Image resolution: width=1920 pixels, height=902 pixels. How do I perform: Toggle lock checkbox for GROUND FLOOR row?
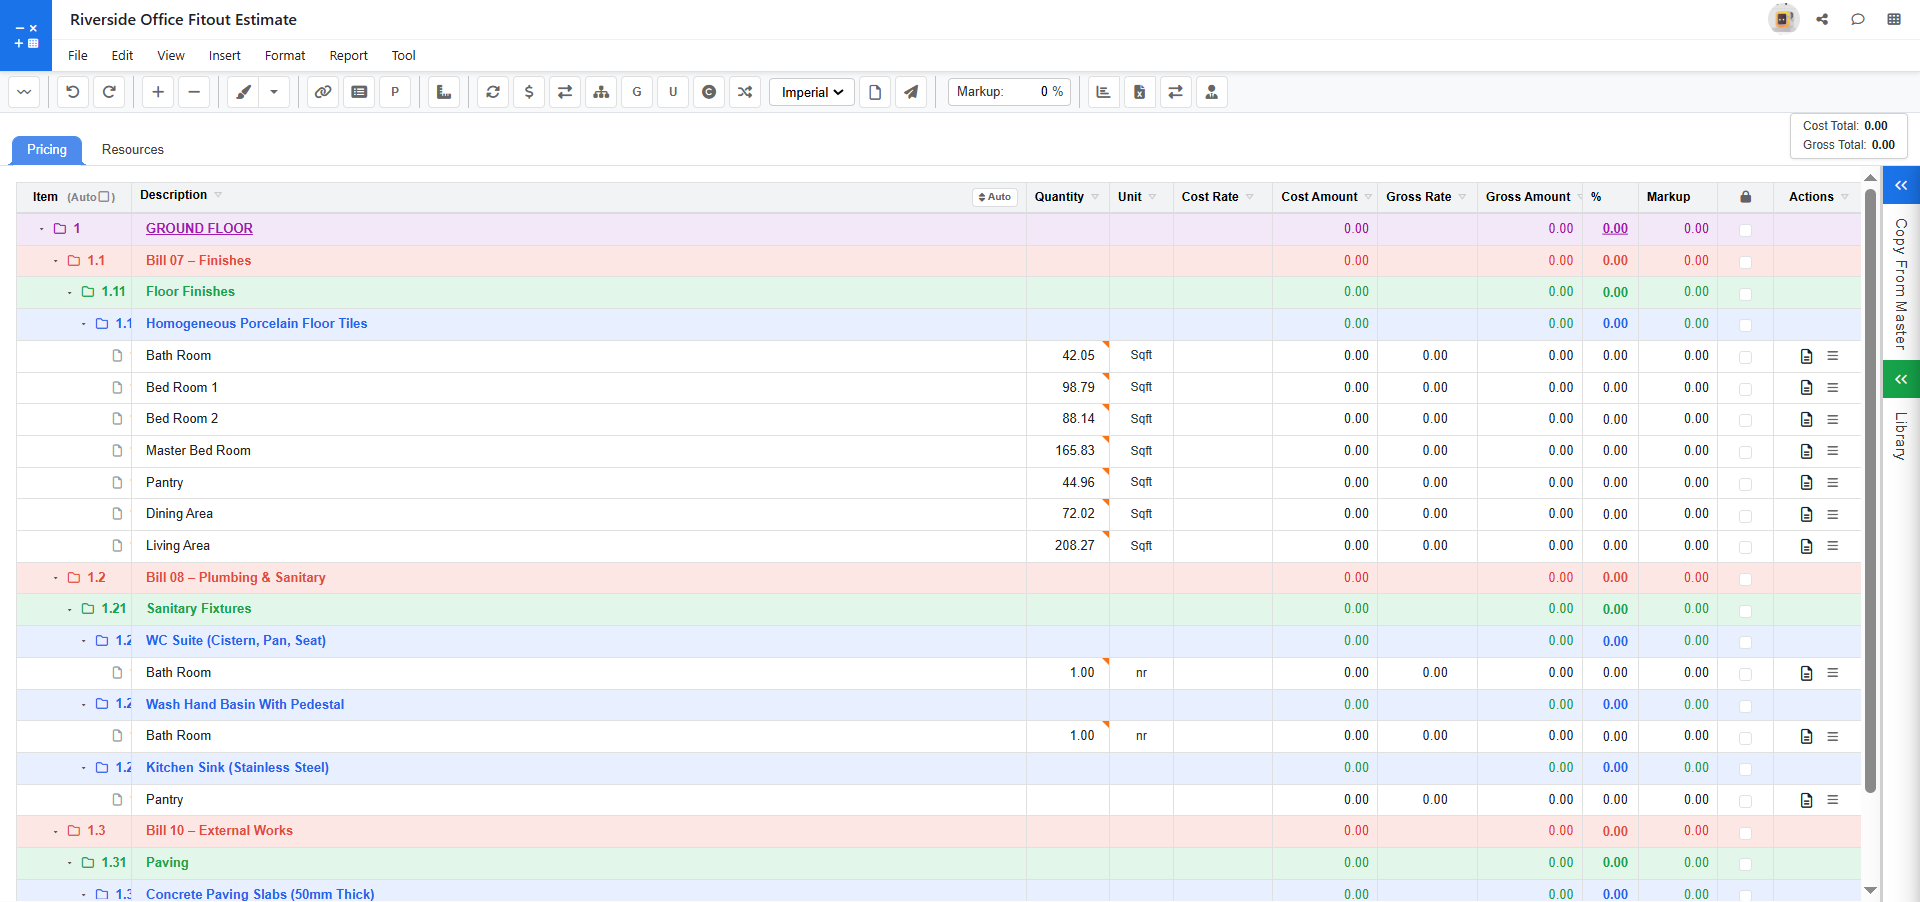click(x=1745, y=230)
